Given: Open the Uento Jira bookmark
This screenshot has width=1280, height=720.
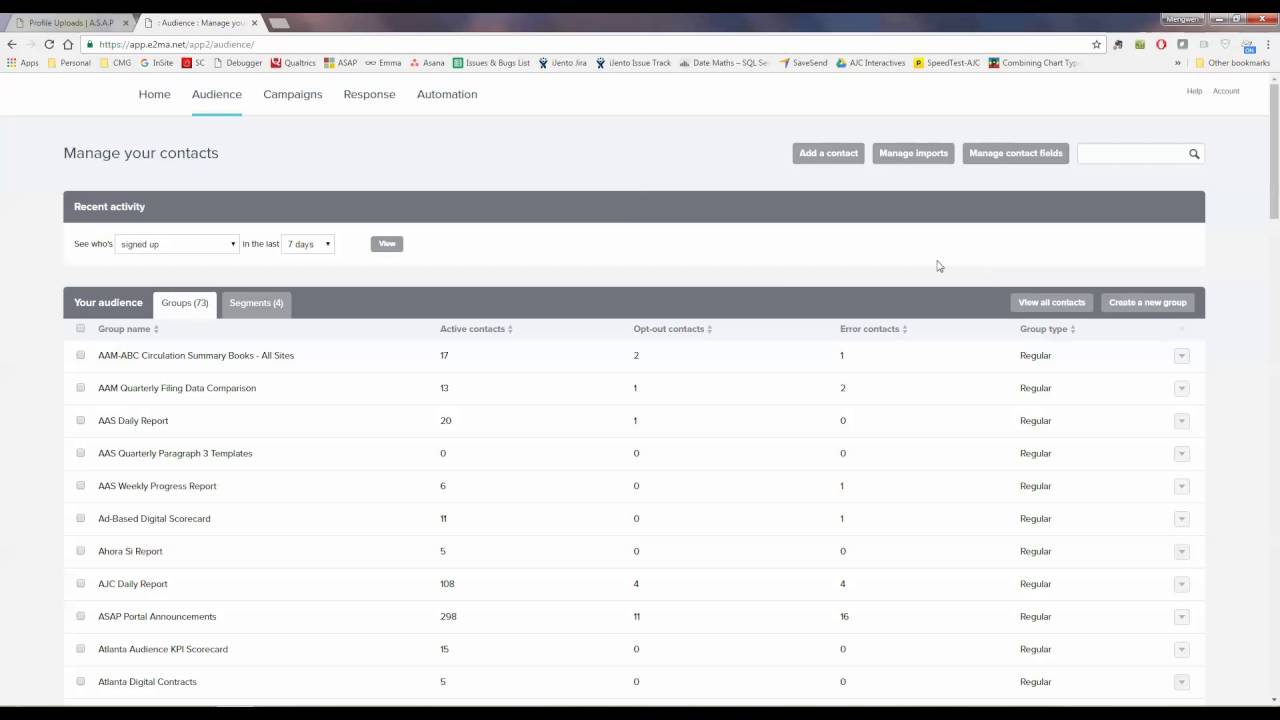Looking at the screenshot, I should pyautogui.click(x=563, y=63).
